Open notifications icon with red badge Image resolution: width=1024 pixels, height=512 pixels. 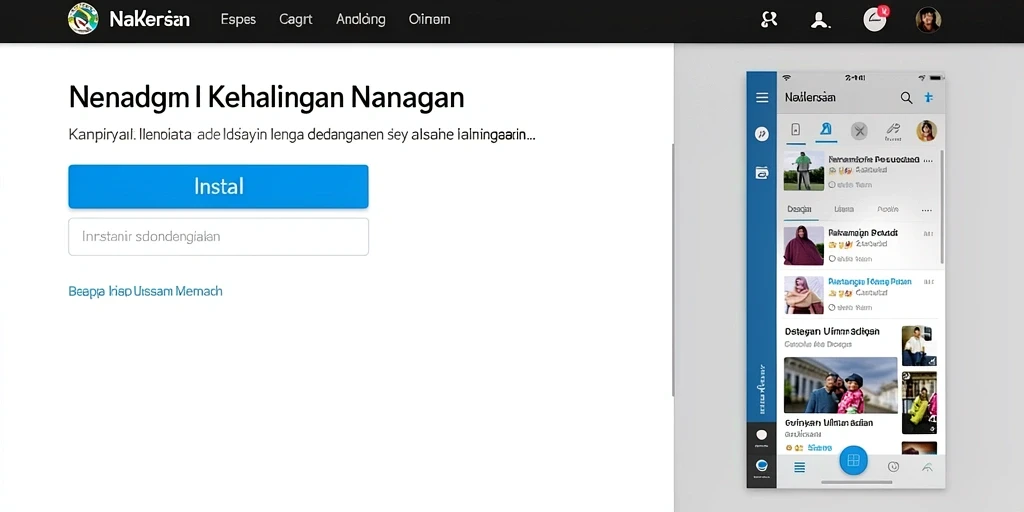click(x=875, y=19)
